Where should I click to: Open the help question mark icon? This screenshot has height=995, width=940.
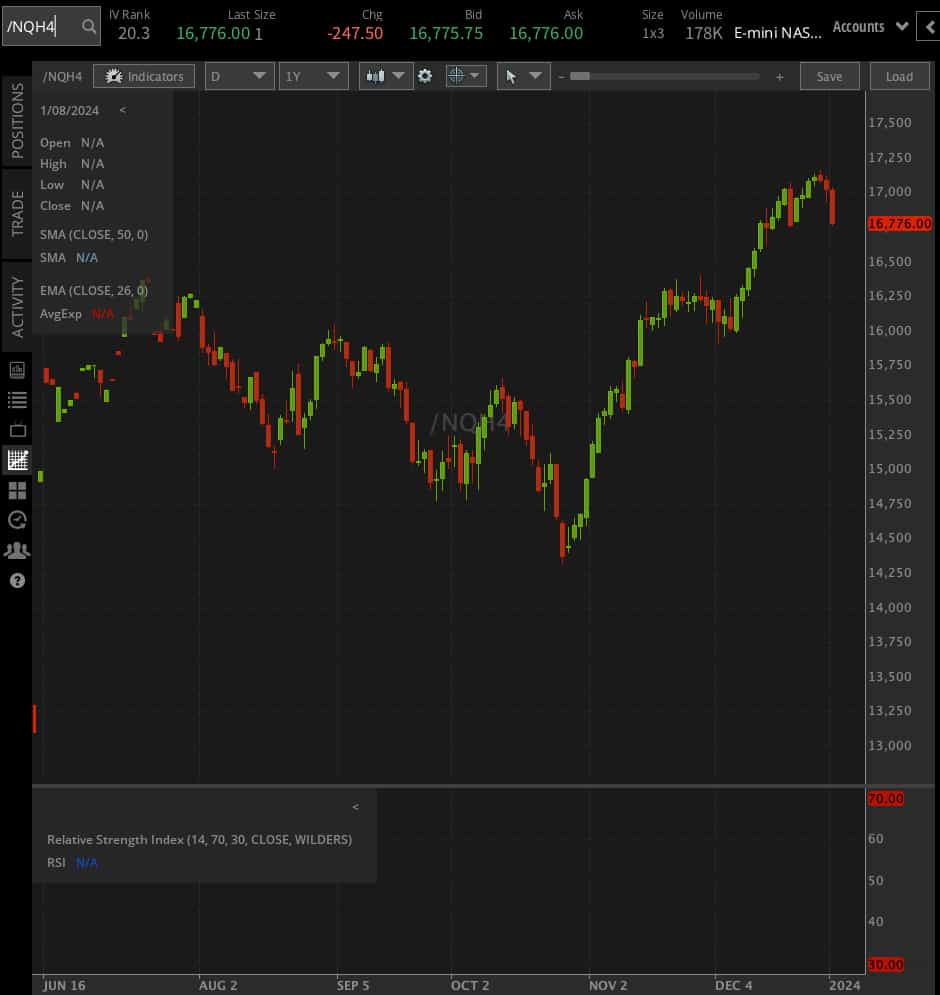pyautogui.click(x=17, y=581)
